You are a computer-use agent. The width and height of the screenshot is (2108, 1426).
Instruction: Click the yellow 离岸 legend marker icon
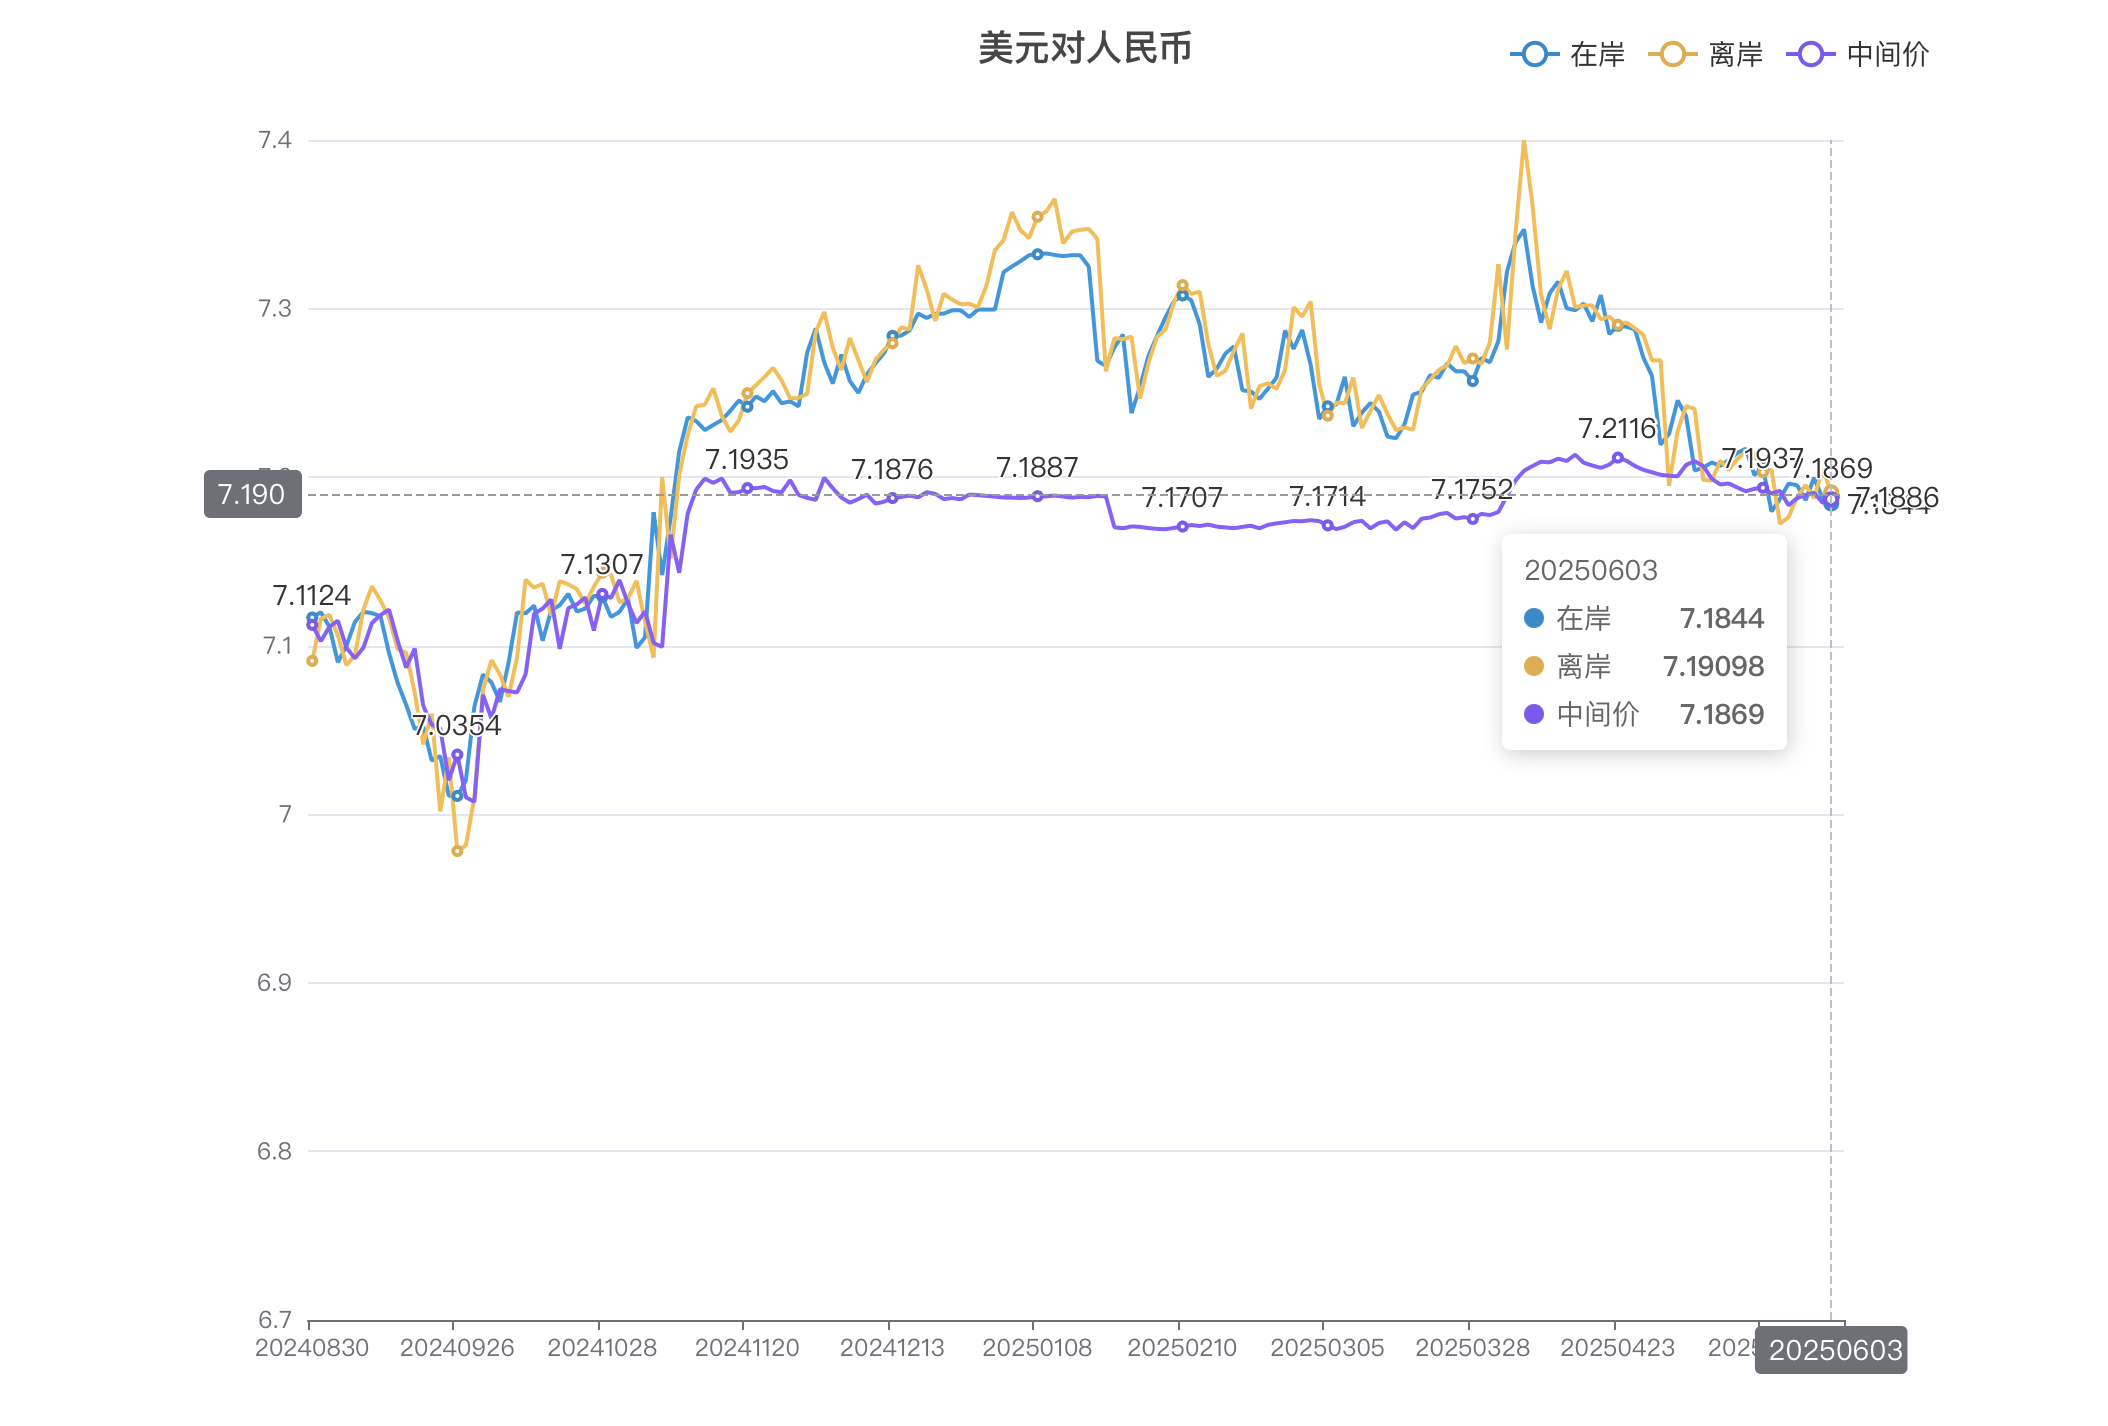click(1672, 54)
